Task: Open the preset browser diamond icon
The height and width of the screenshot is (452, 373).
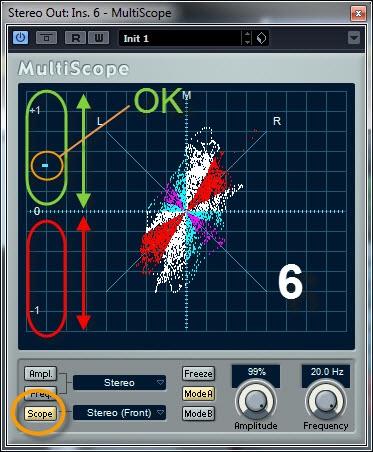Action: click(261, 38)
